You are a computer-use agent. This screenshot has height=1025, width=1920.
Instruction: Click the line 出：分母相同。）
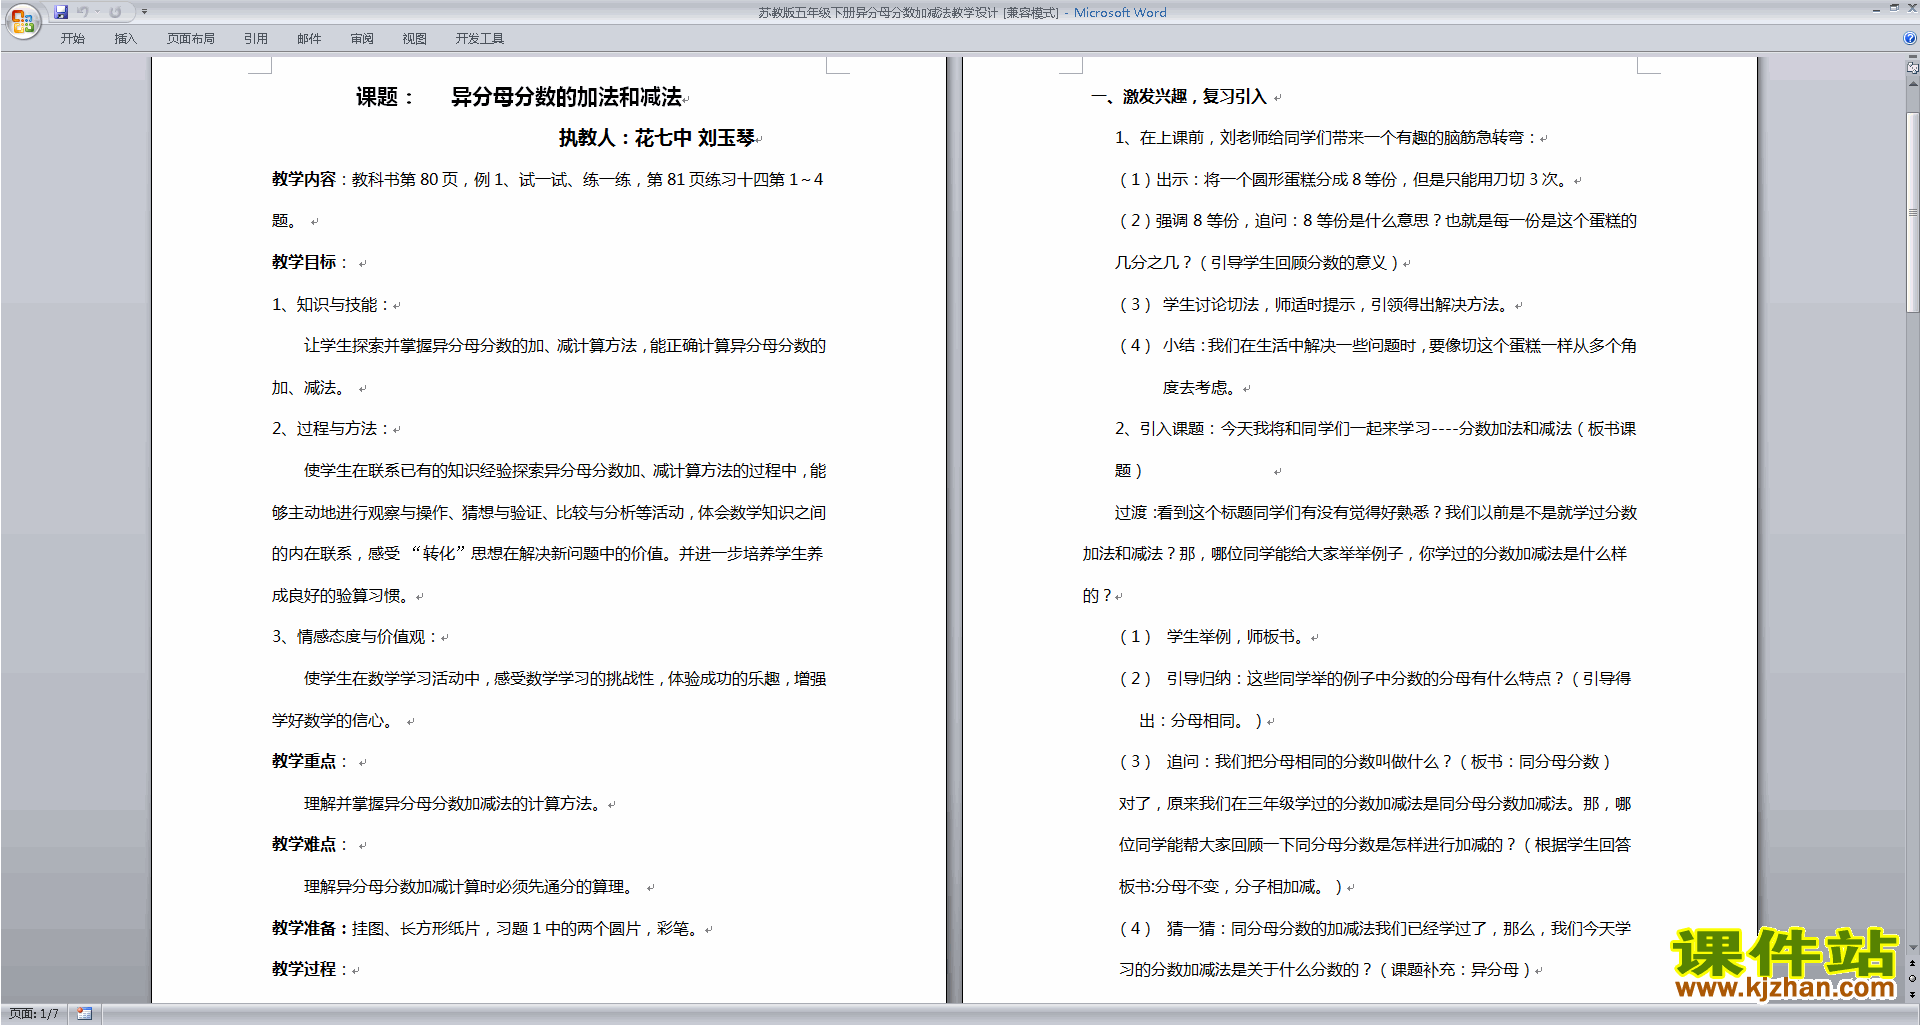pyautogui.click(x=1202, y=720)
